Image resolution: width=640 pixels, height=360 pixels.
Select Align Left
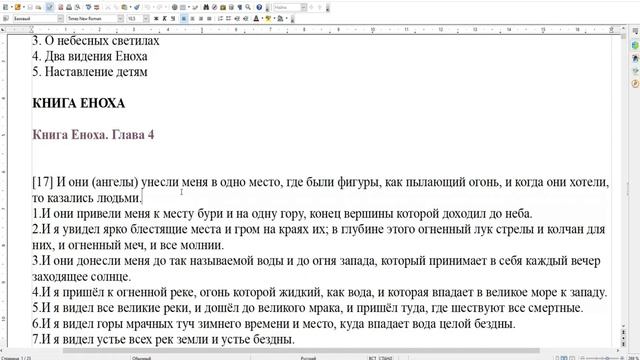184,18
